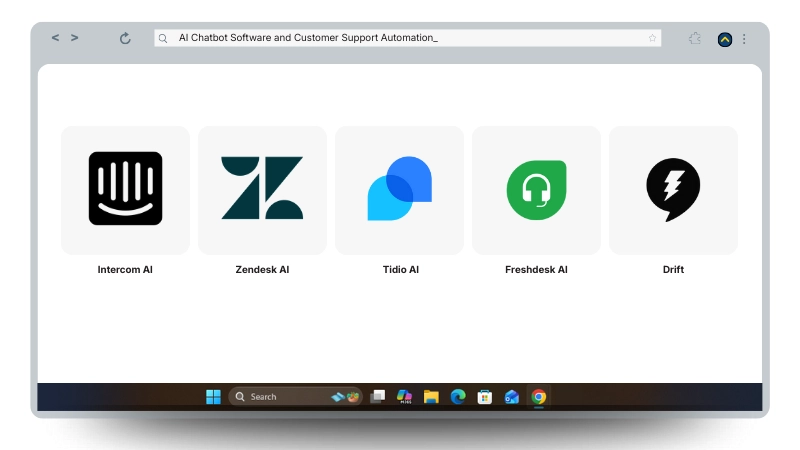Open Microsoft Store from the taskbar
Screen dimensions: 800x450
(485, 396)
